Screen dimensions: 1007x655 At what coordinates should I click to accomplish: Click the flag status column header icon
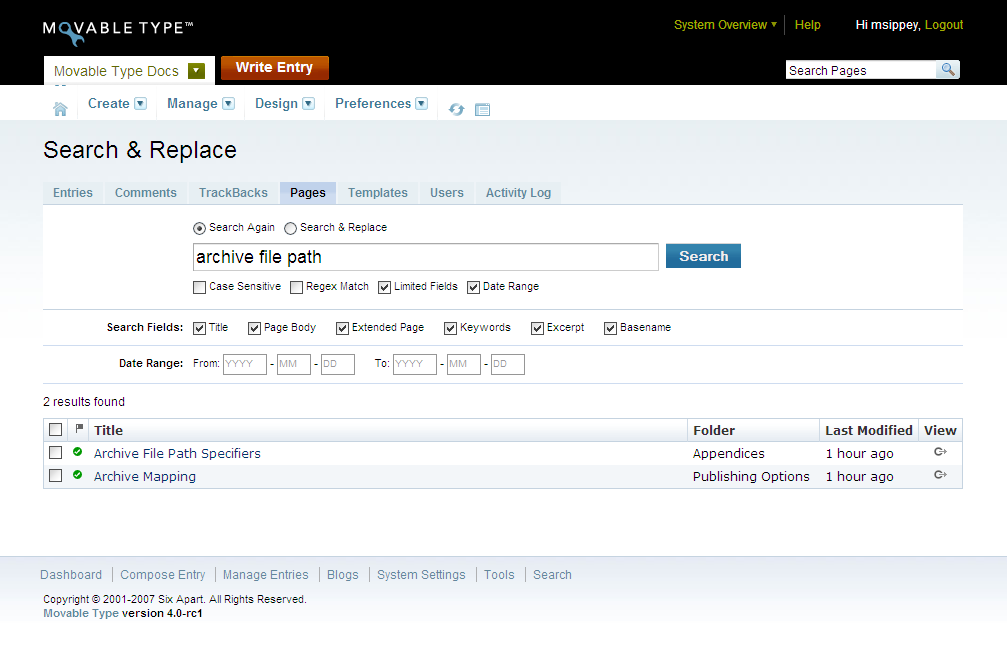coord(79,429)
